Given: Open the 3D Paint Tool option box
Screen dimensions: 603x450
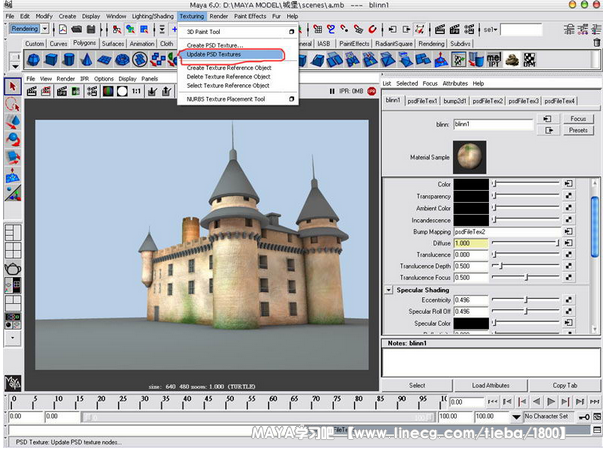Looking at the screenshot, I should click(292, 32).
